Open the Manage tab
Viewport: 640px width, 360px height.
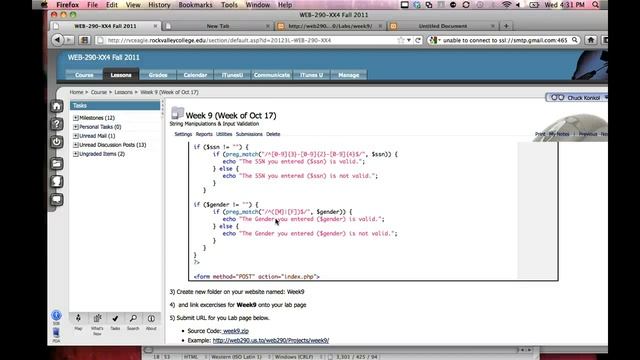349,75
